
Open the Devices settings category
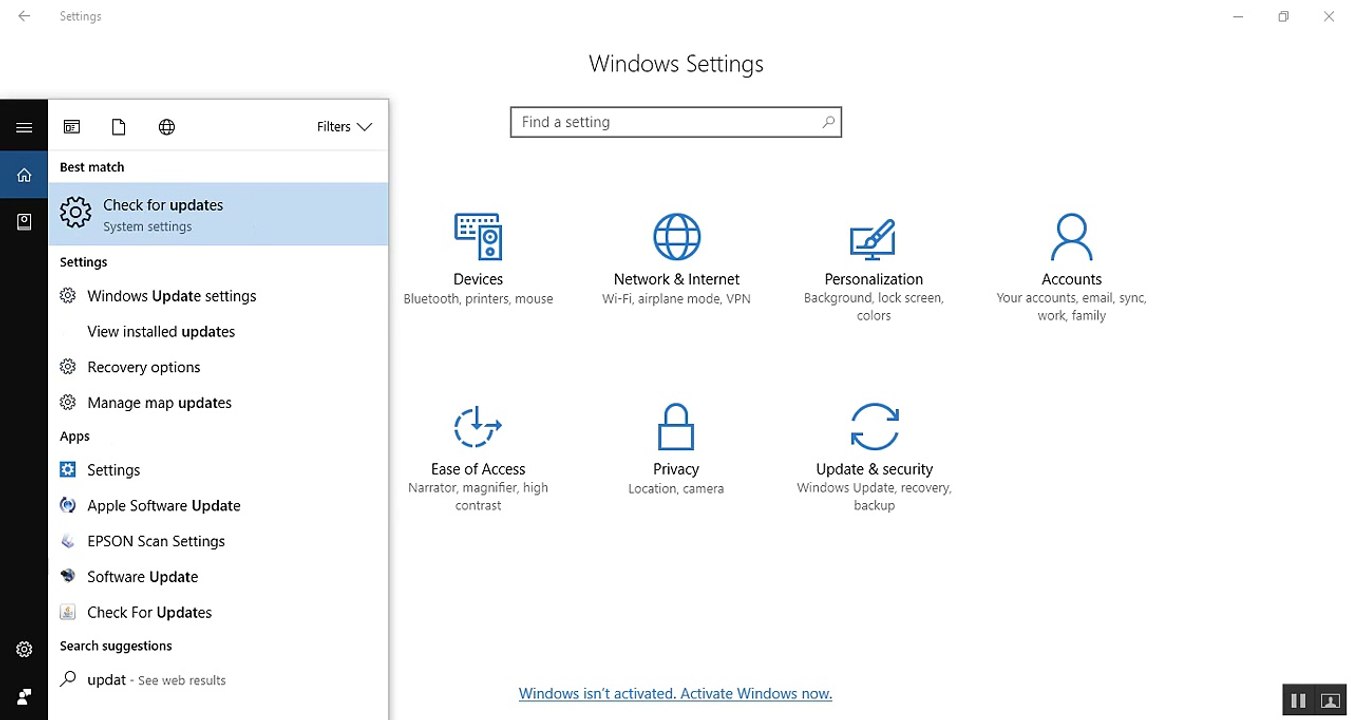point(478,259)
